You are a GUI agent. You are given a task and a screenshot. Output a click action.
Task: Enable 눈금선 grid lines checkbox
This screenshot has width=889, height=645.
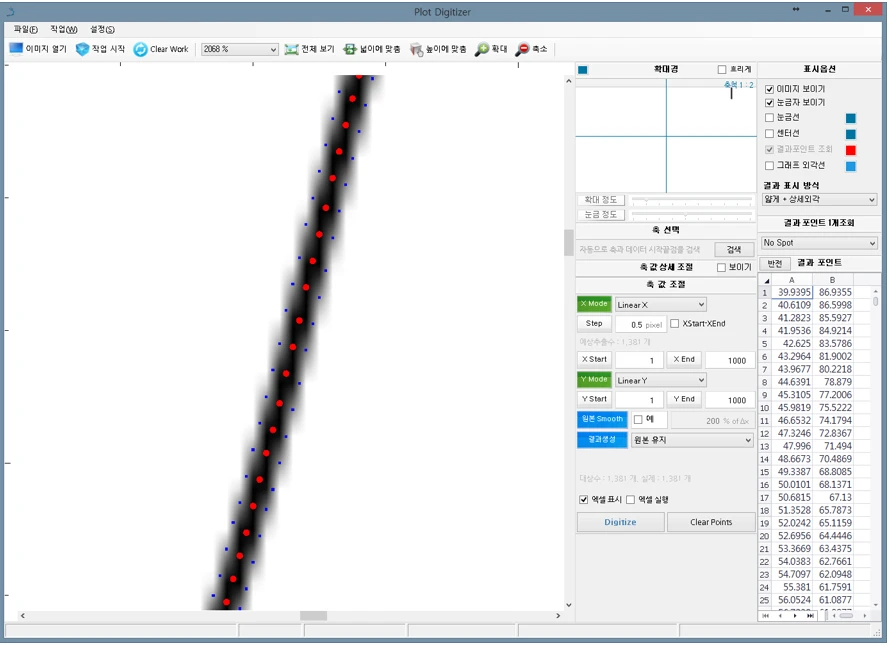click(x=769, y=117)
